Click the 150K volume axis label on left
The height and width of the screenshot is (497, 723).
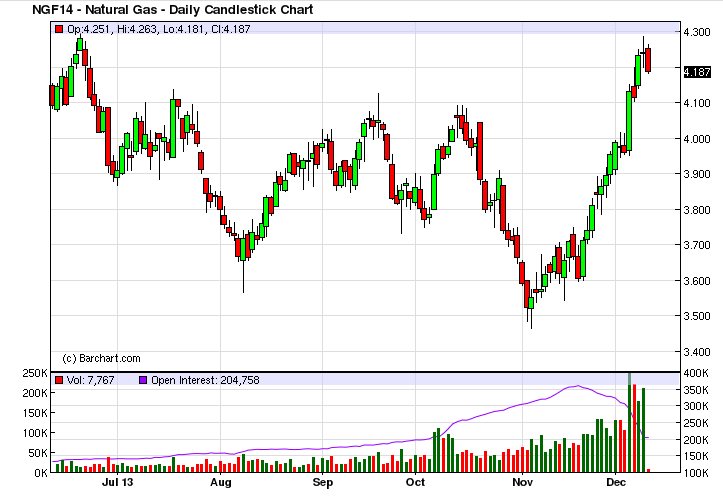pos(35,413)
